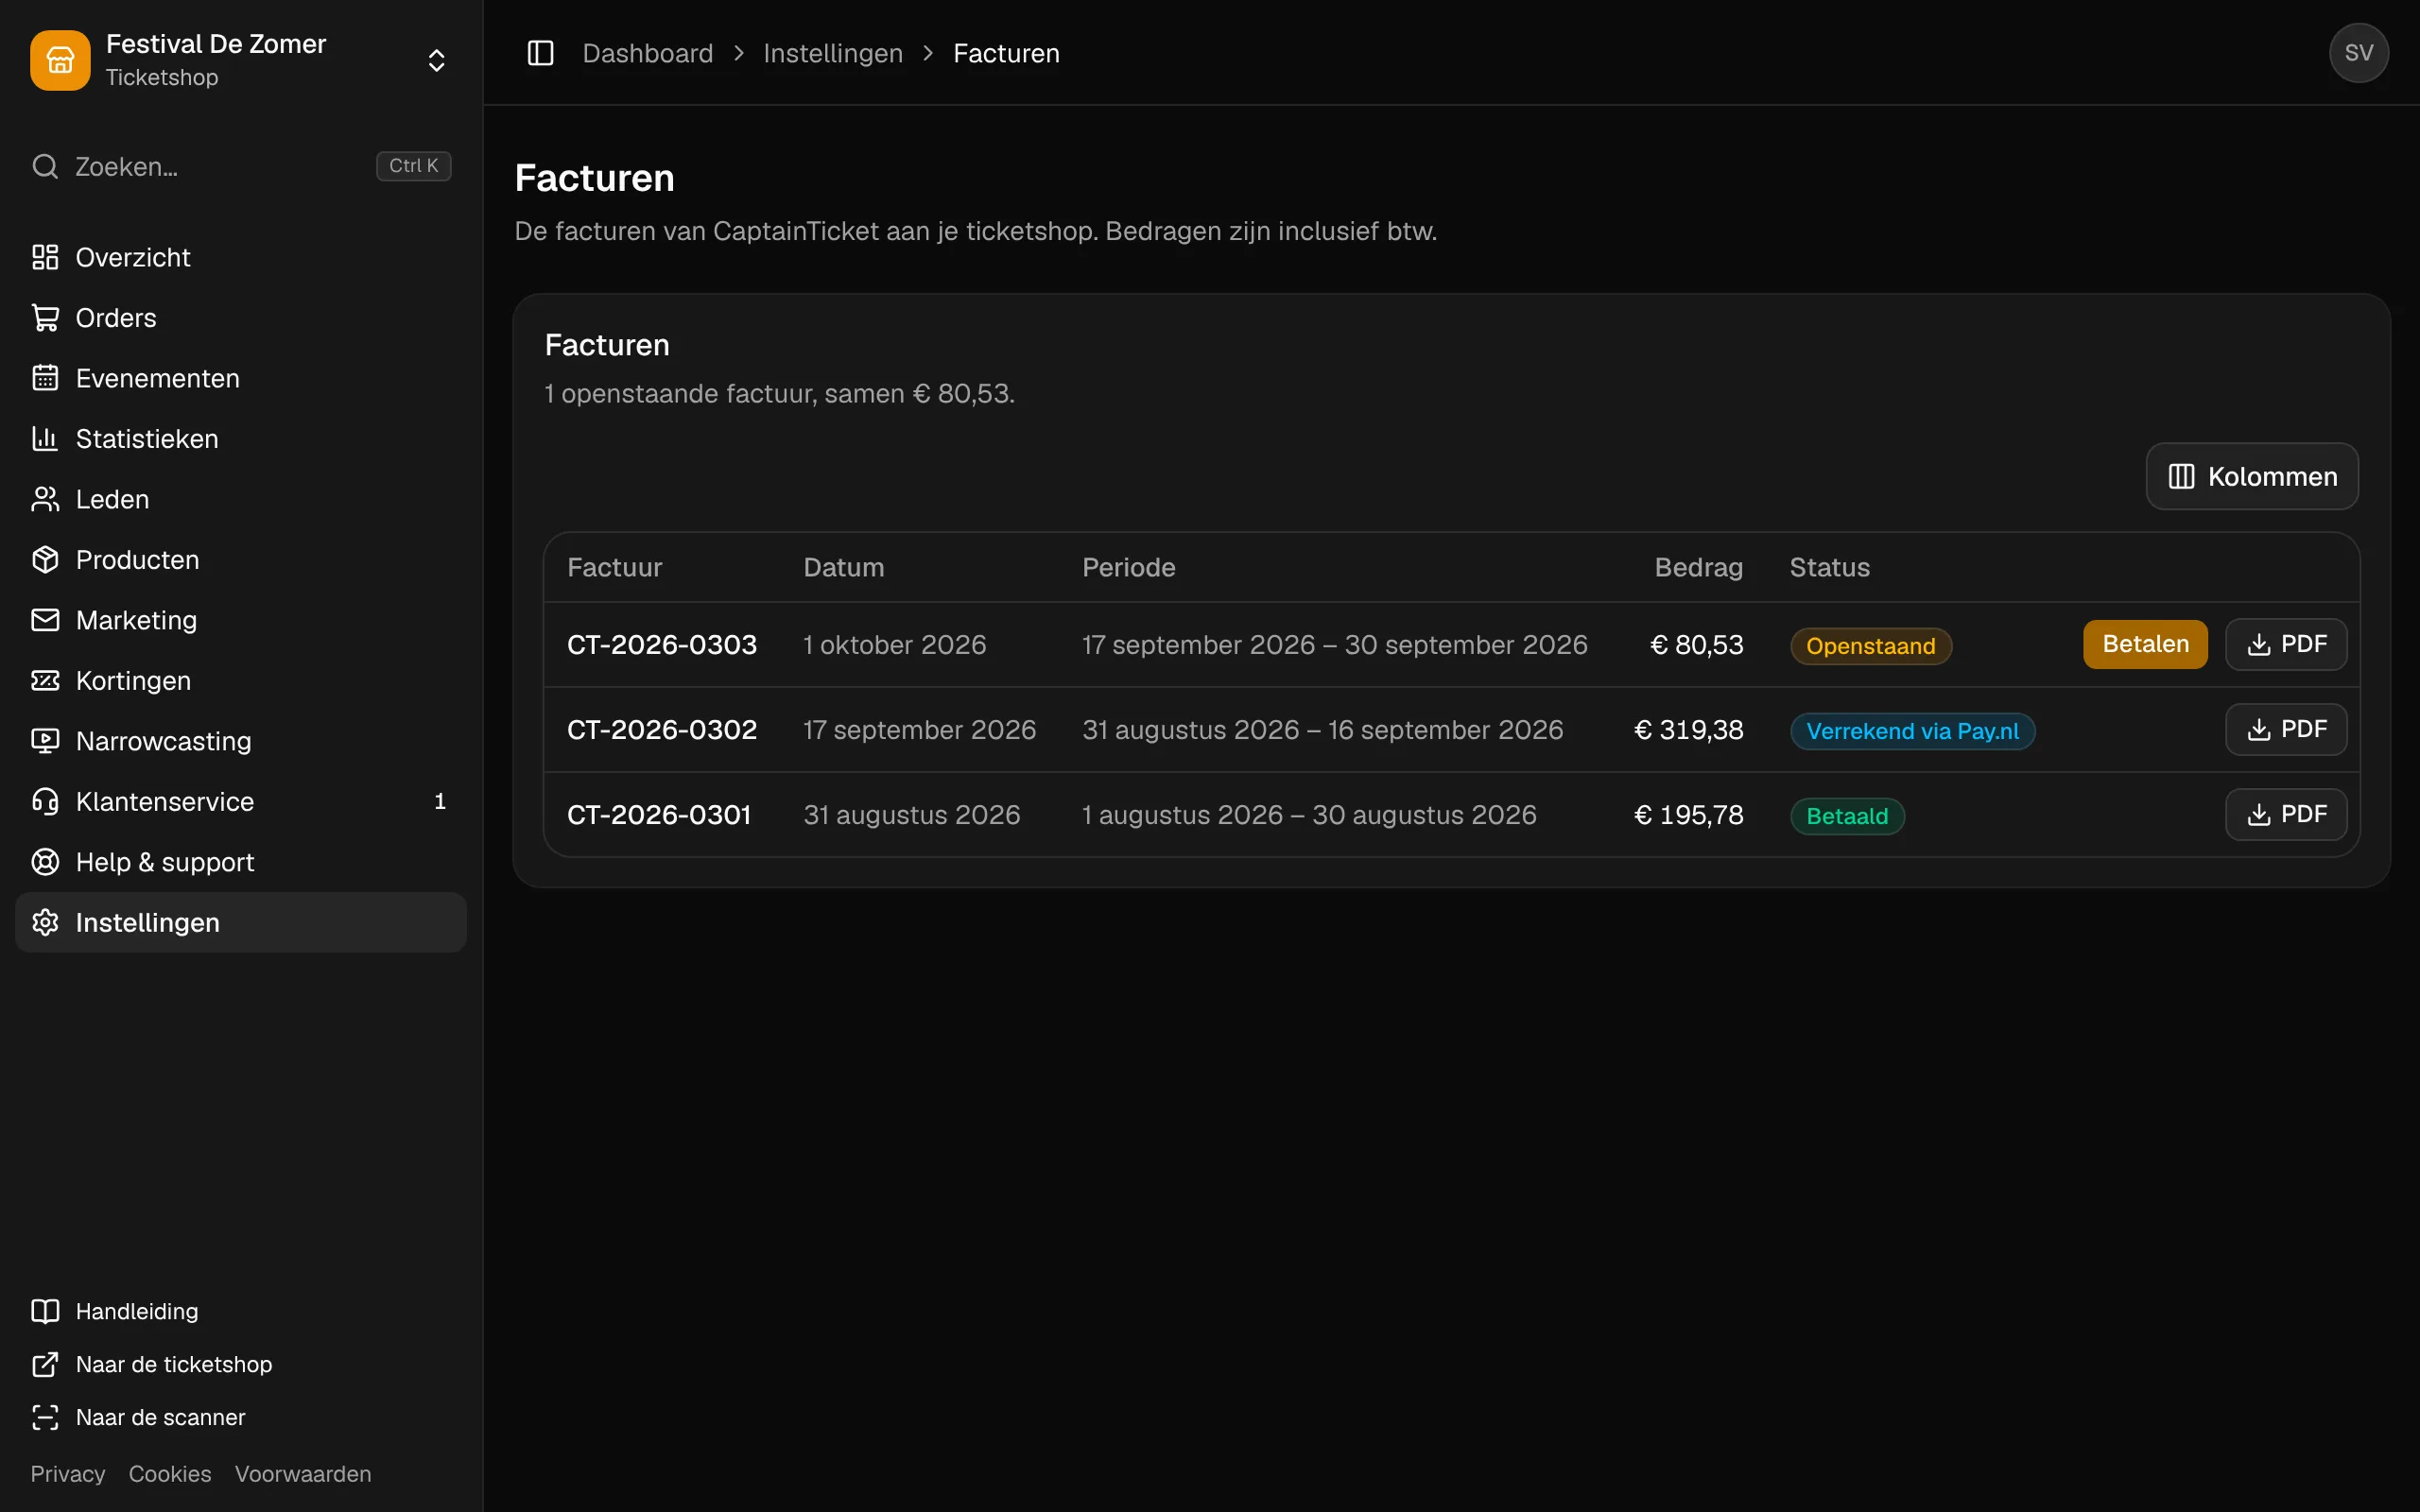Image resolution: width=2420 pixels, height=1512 pixels.
Task: Select invoice number CT-2026-0302
Action: (x=662, y=730)
